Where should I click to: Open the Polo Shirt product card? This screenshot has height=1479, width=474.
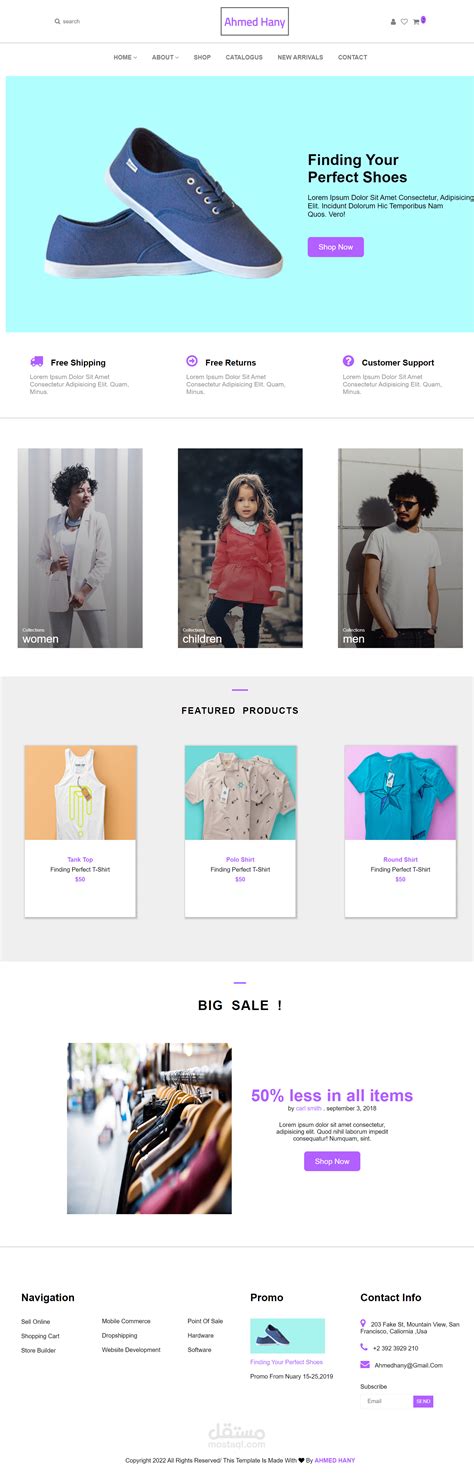tap(240, 831)
